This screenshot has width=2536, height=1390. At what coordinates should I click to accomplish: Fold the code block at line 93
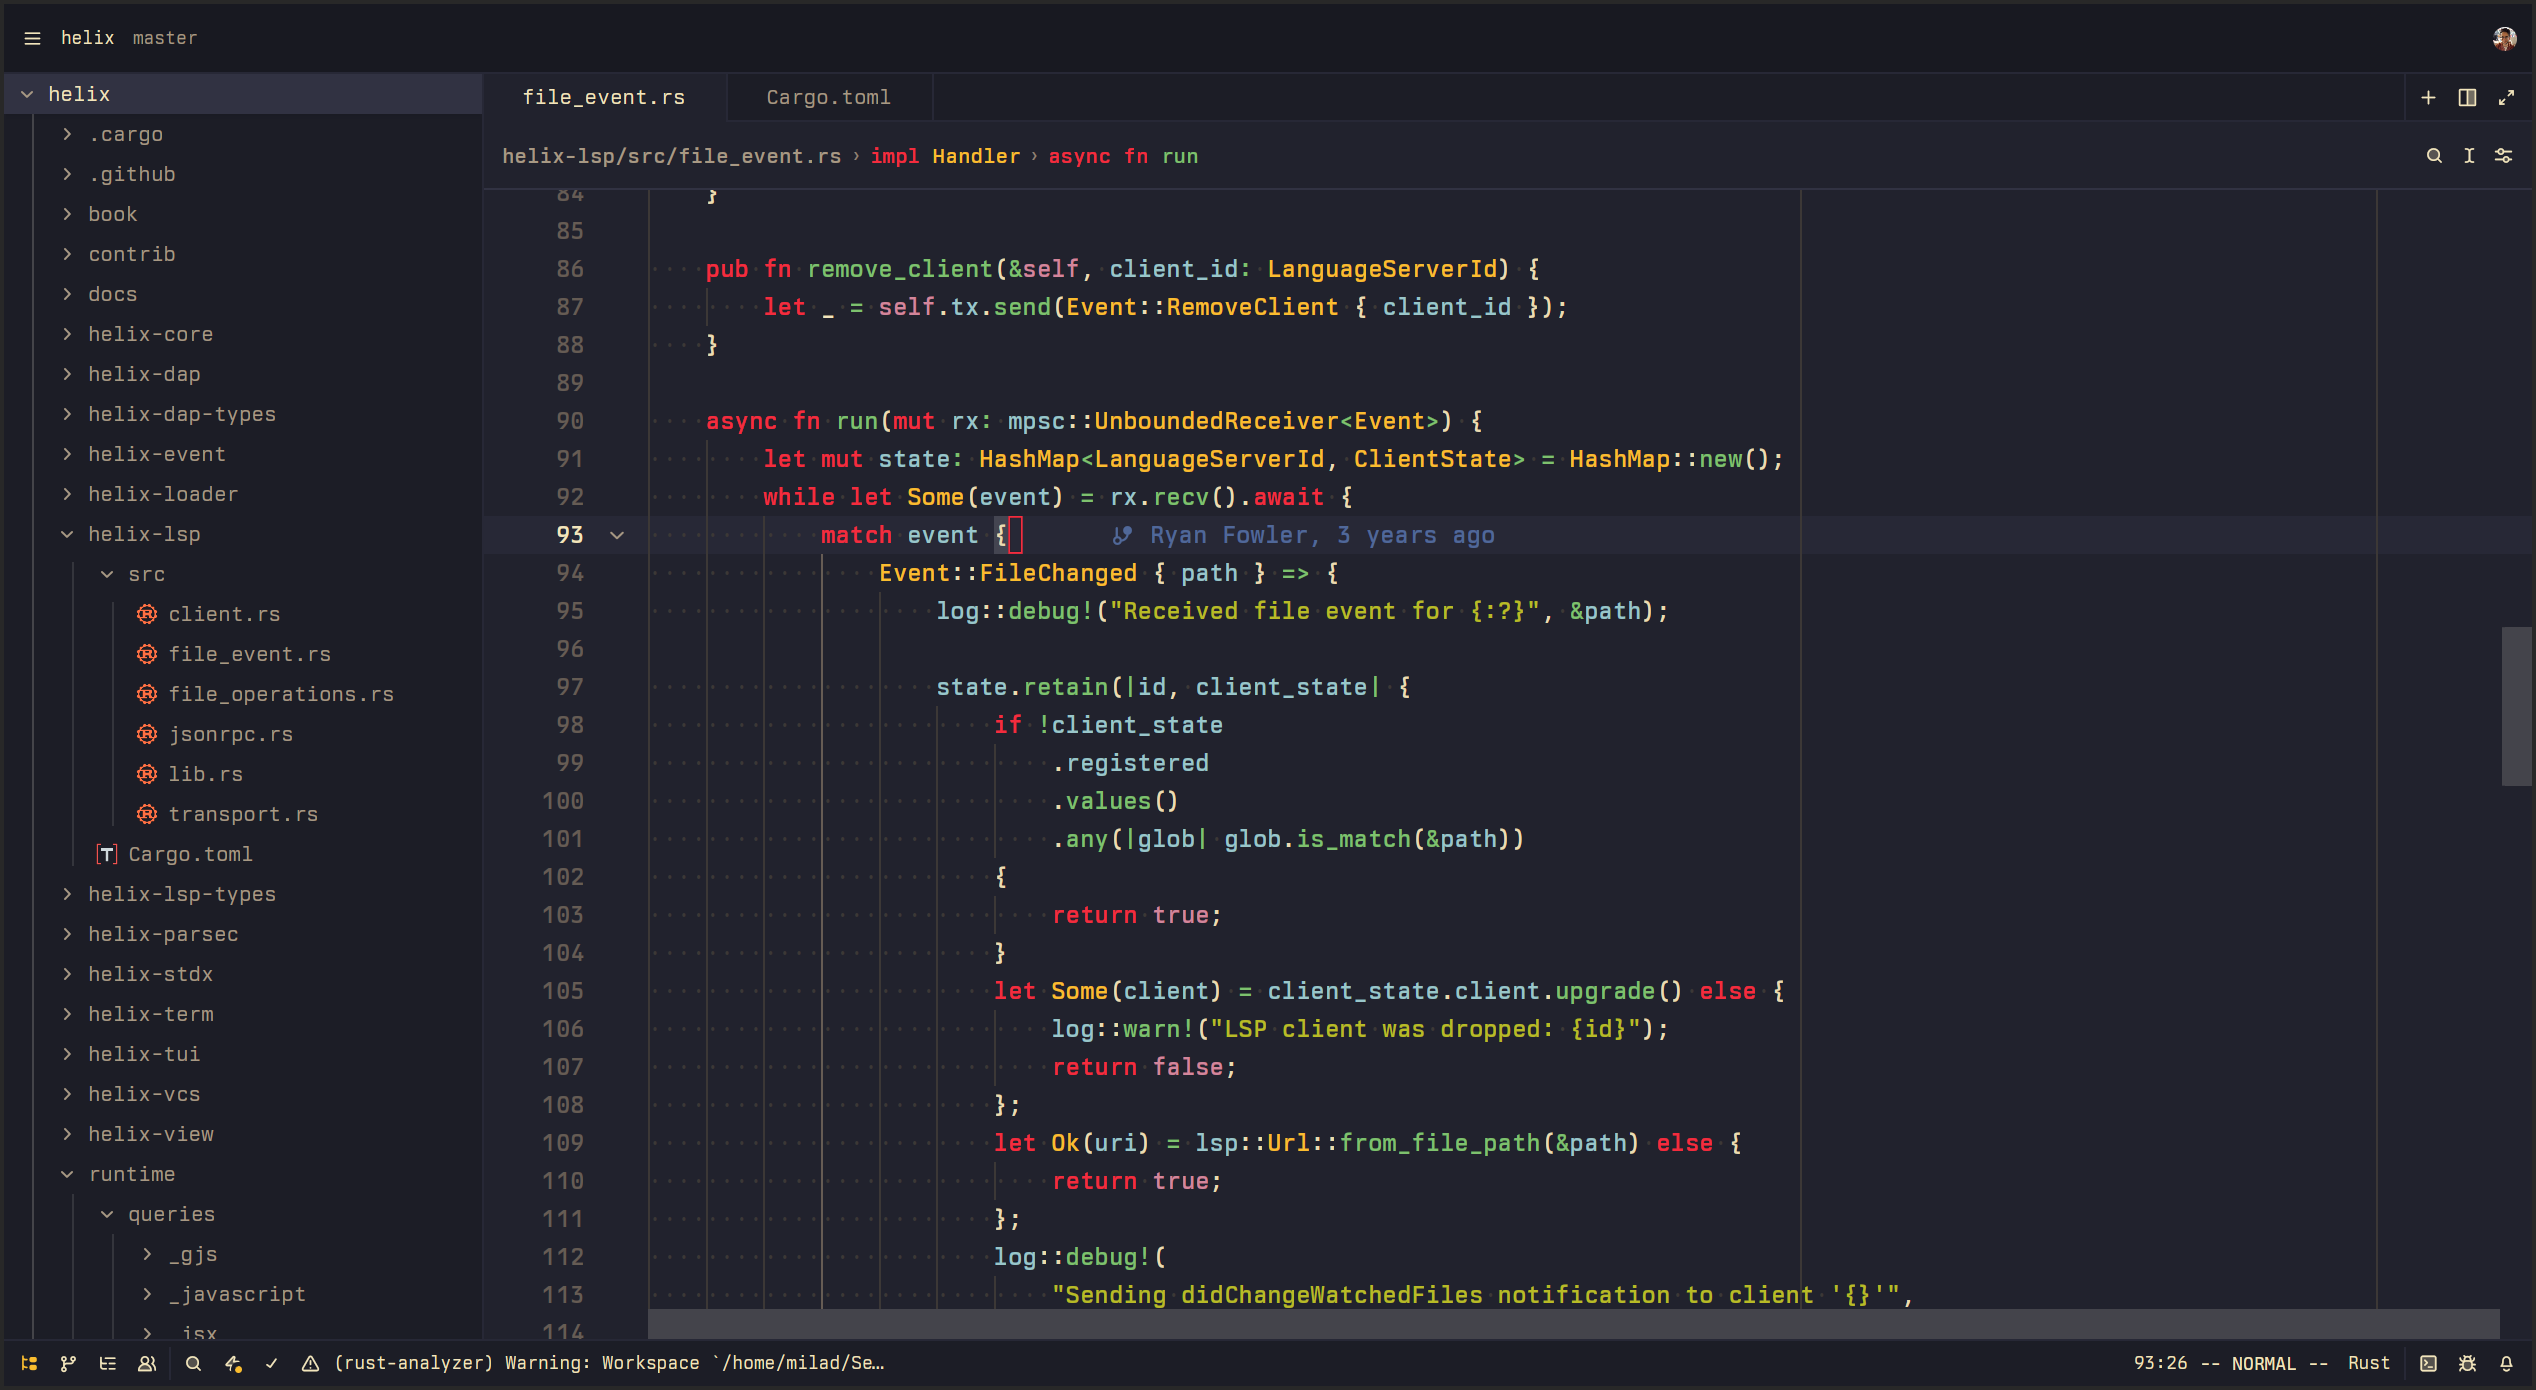617,535
